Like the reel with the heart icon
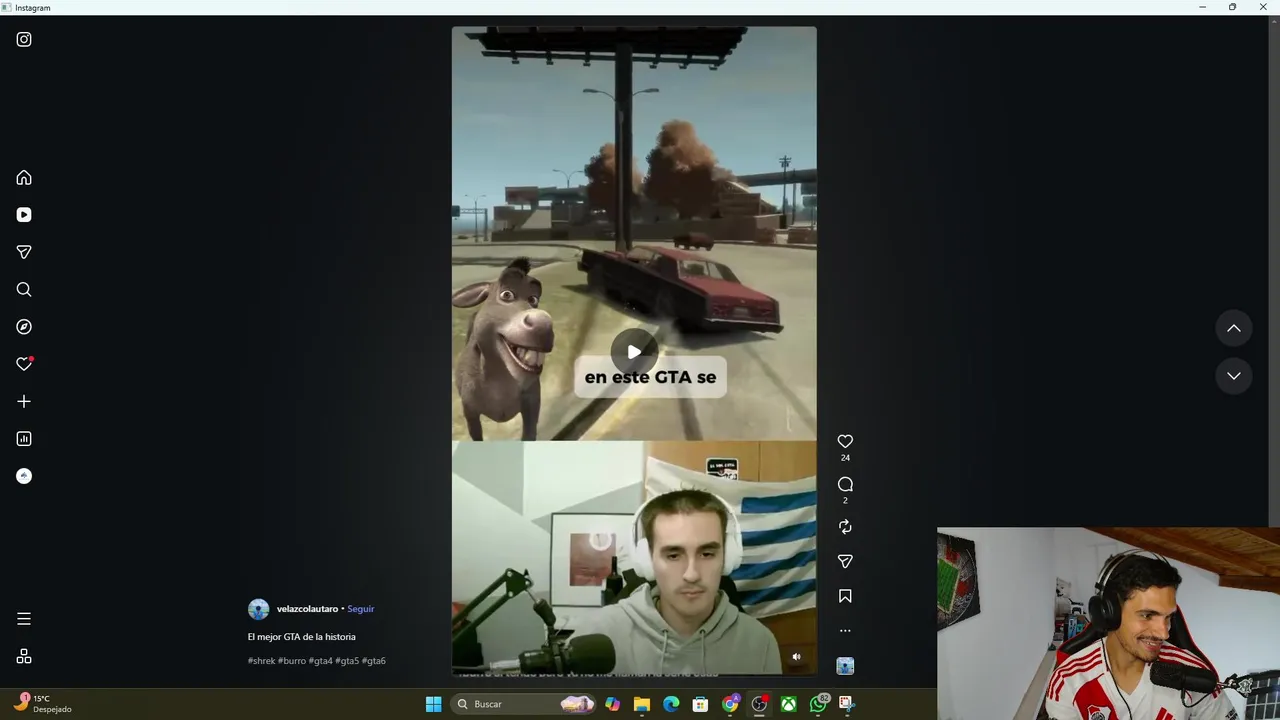Viewport: 1280px width, 720px height. click(845, 441)
